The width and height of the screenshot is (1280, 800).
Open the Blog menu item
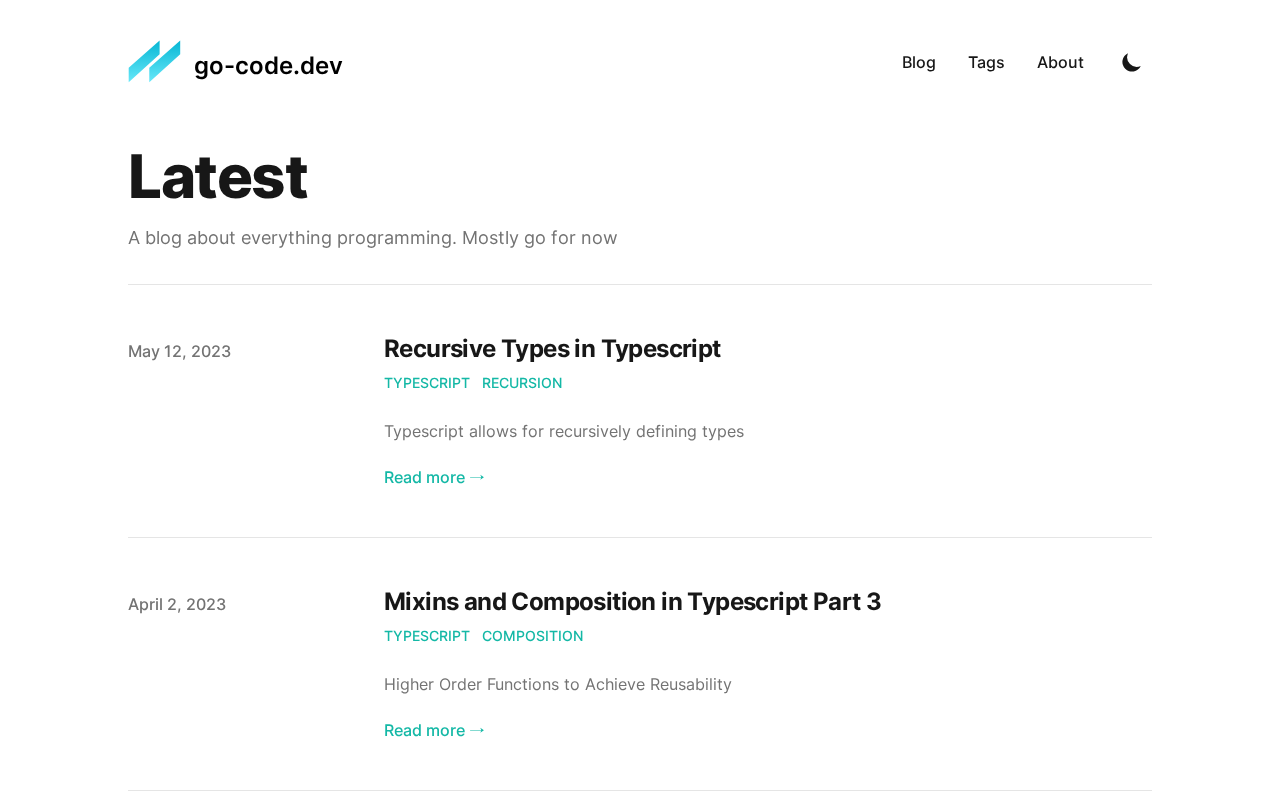click(918, 63)
